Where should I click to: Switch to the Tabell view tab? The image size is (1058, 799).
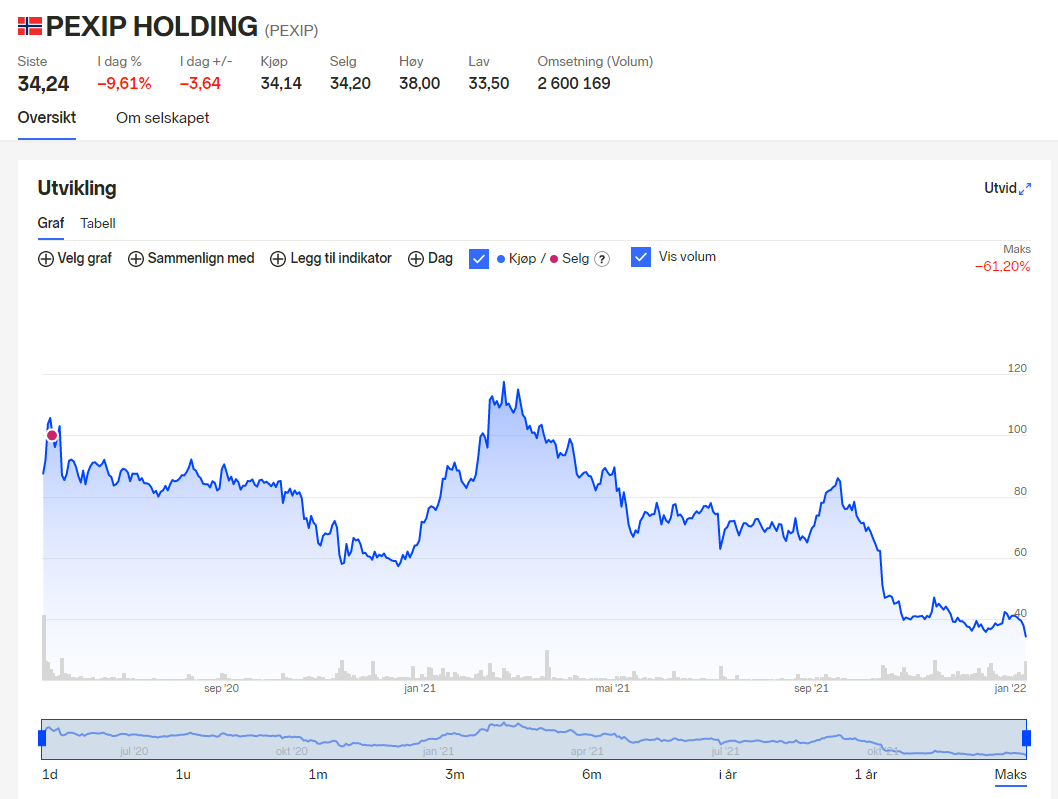click(x=98, y=223)
